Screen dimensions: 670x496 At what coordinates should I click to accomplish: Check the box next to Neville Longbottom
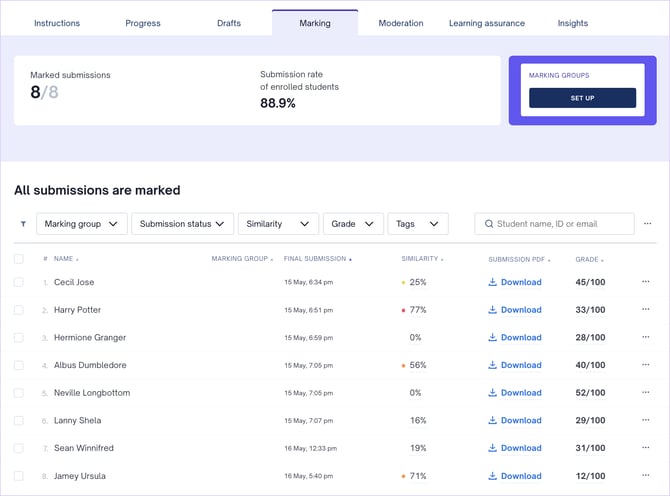click(x=19, y=393)
